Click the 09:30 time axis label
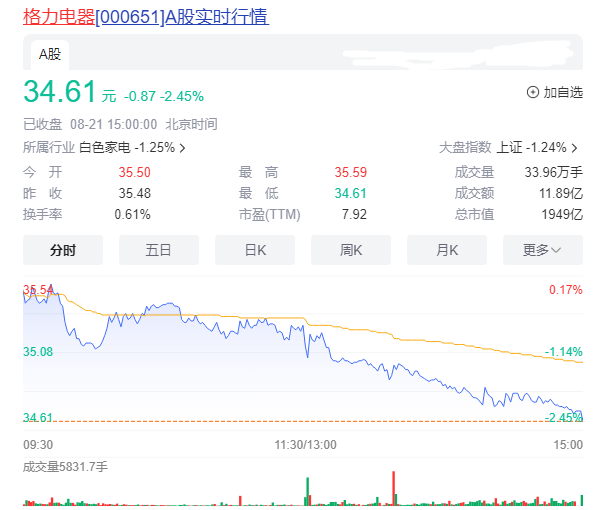The image size is (598, 510). [x=38, y=445]
